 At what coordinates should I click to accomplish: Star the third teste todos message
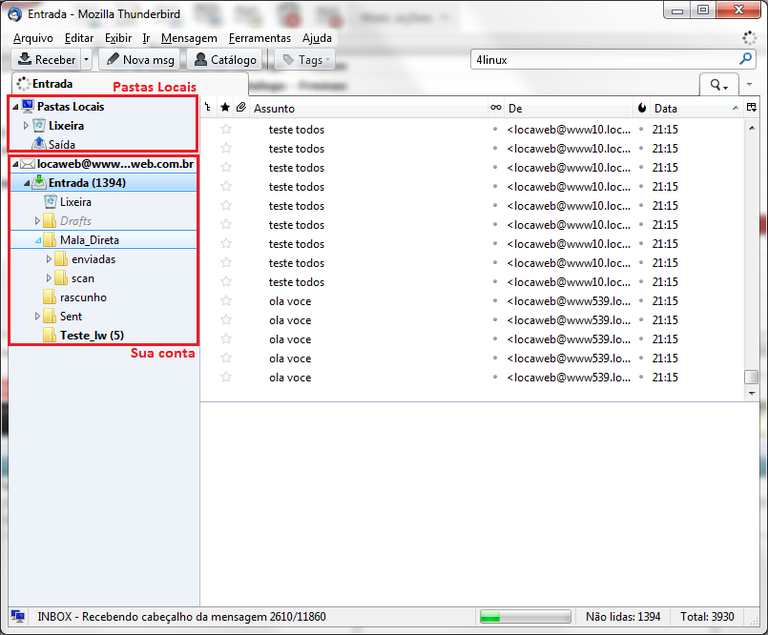226,168
